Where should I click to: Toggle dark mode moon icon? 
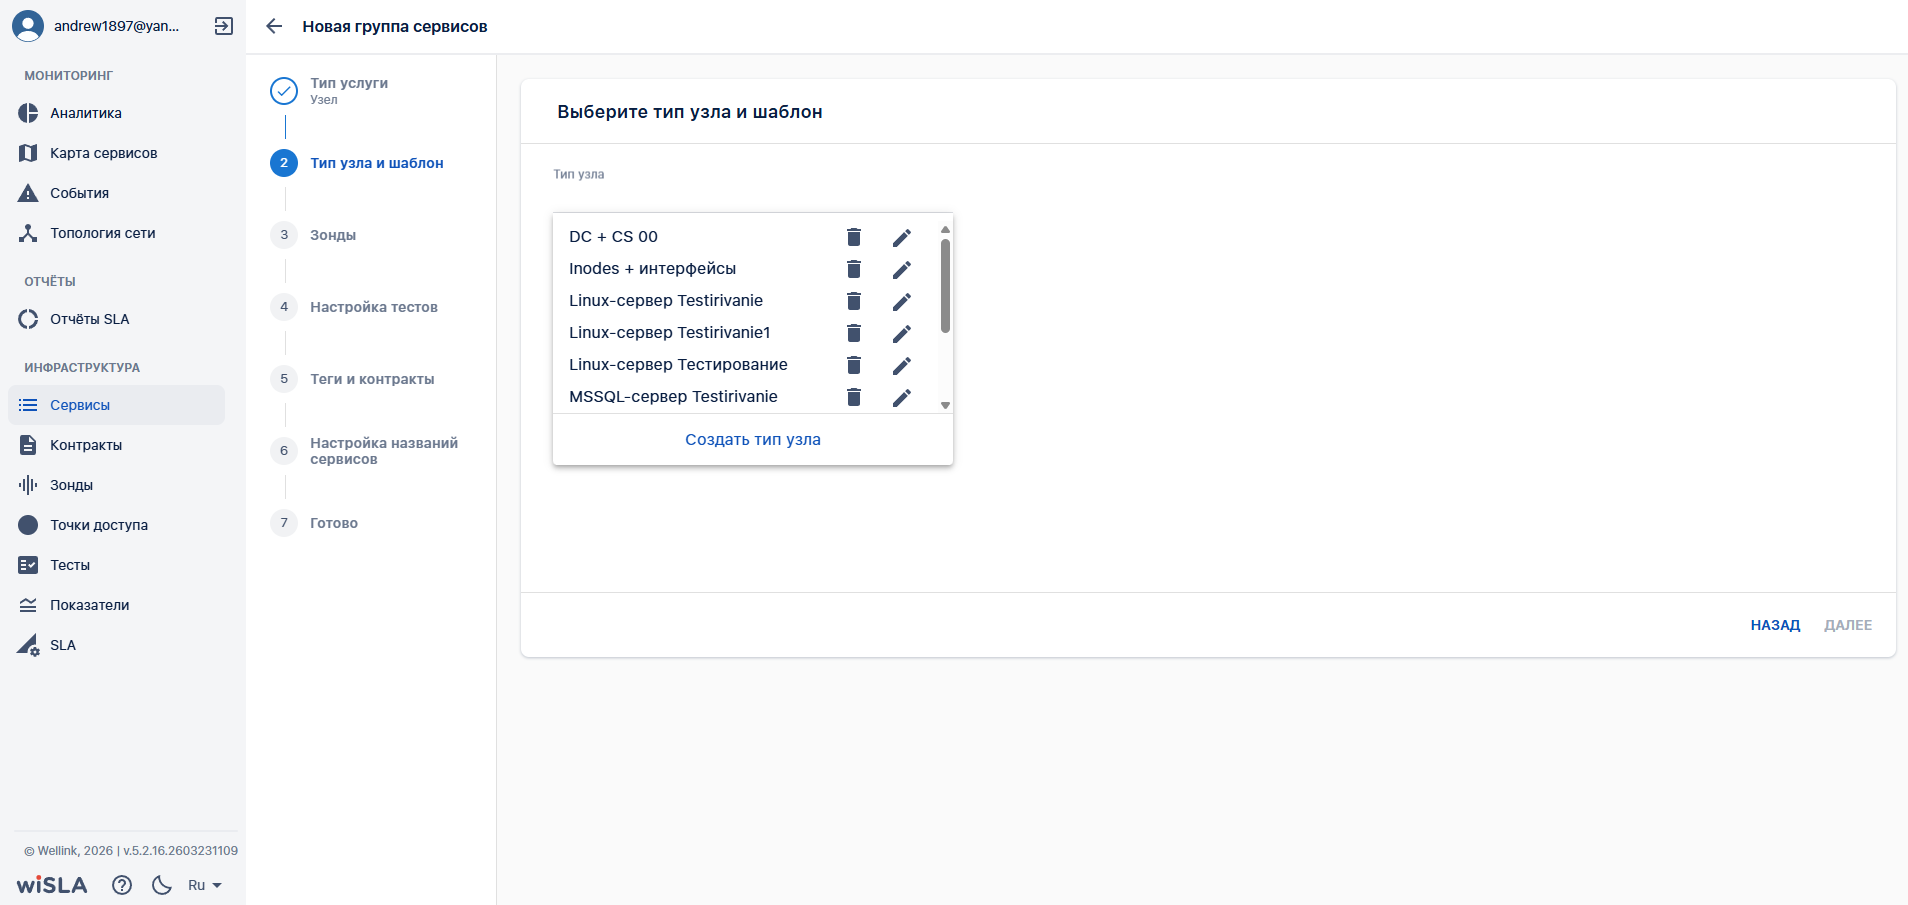point(161,885)
